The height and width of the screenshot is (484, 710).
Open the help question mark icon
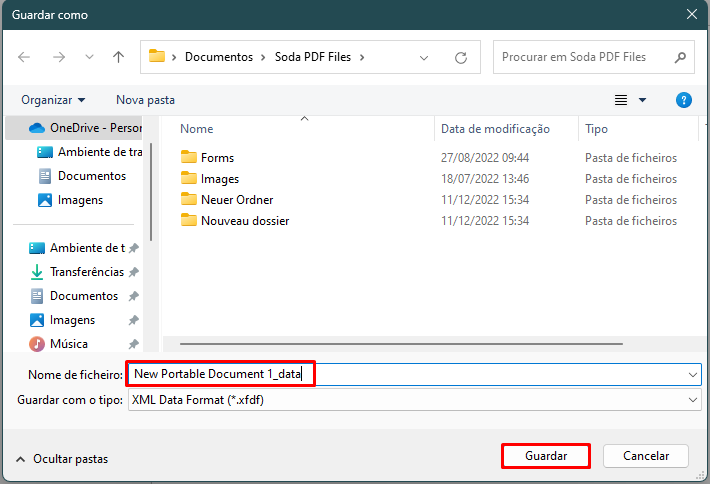click(683, 100)
